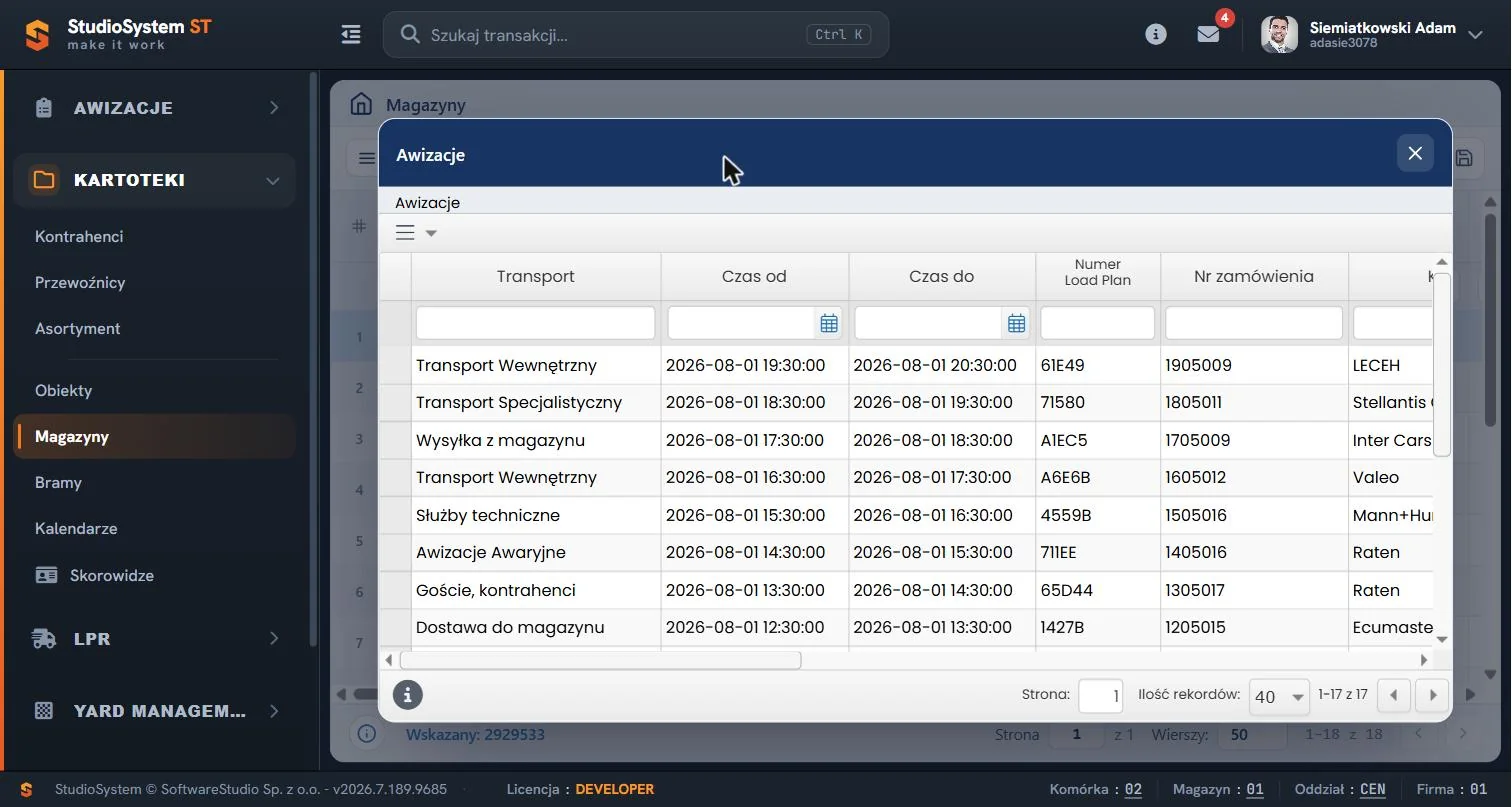The width and height of the screenshot is (1512, 807).
Task: Click the Magazyn 01 status value
Action: (1255, 790)
